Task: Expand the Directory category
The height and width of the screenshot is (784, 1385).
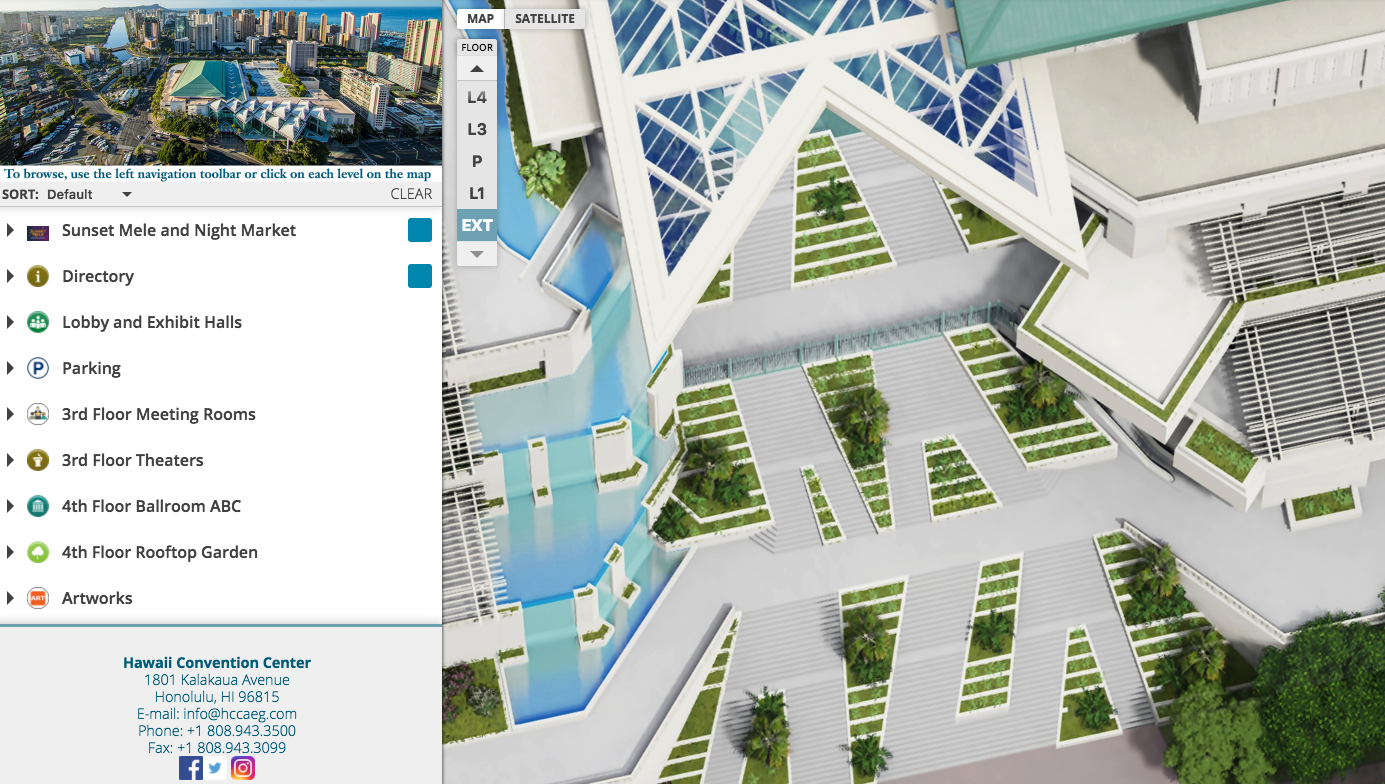Action: pos(10,276)
